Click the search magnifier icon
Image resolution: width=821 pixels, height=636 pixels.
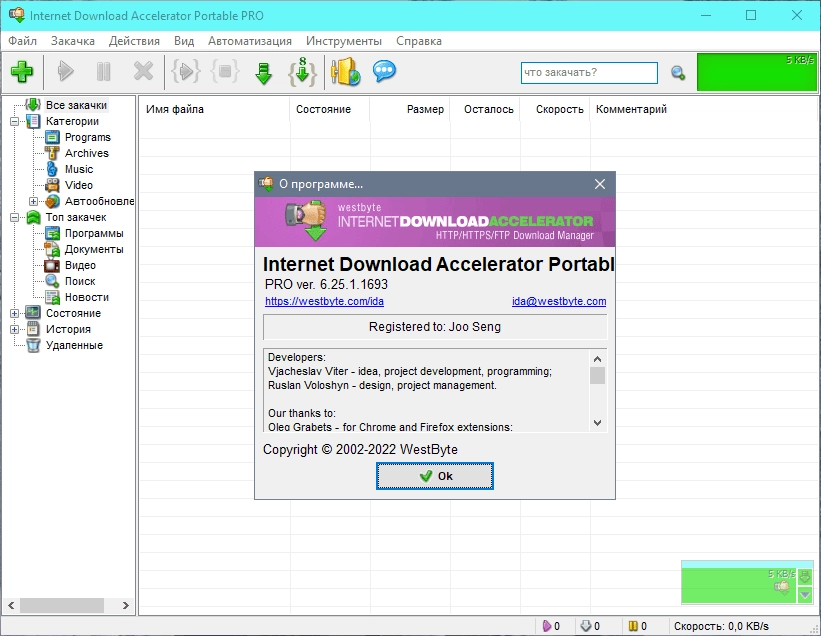pyautogui.click(x=679, y=73)
